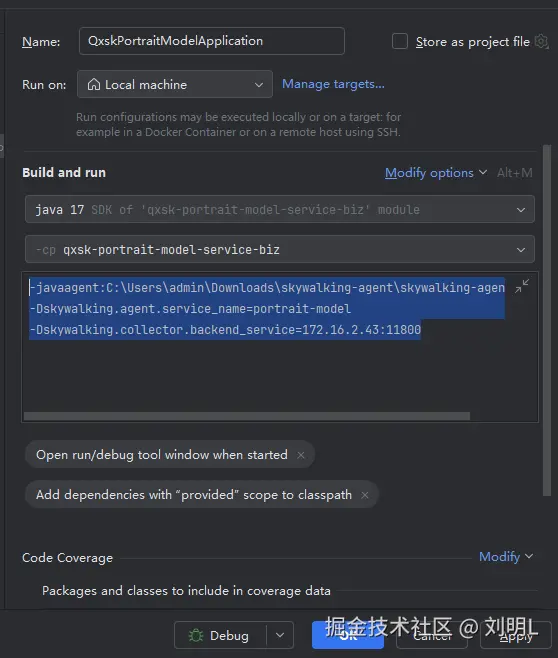558x658 pixels.
Task: Enable Store as project file checkbox
Action: tap(399, 42)
